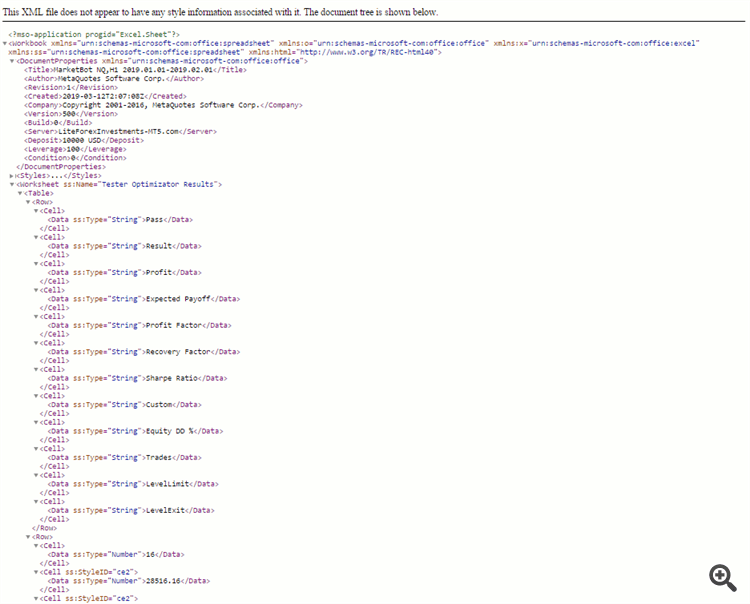Viewport: 750px width, 604px height.
Task: Click the Author MetaQuotes Software Corp. line
Action: pos(114,78)
